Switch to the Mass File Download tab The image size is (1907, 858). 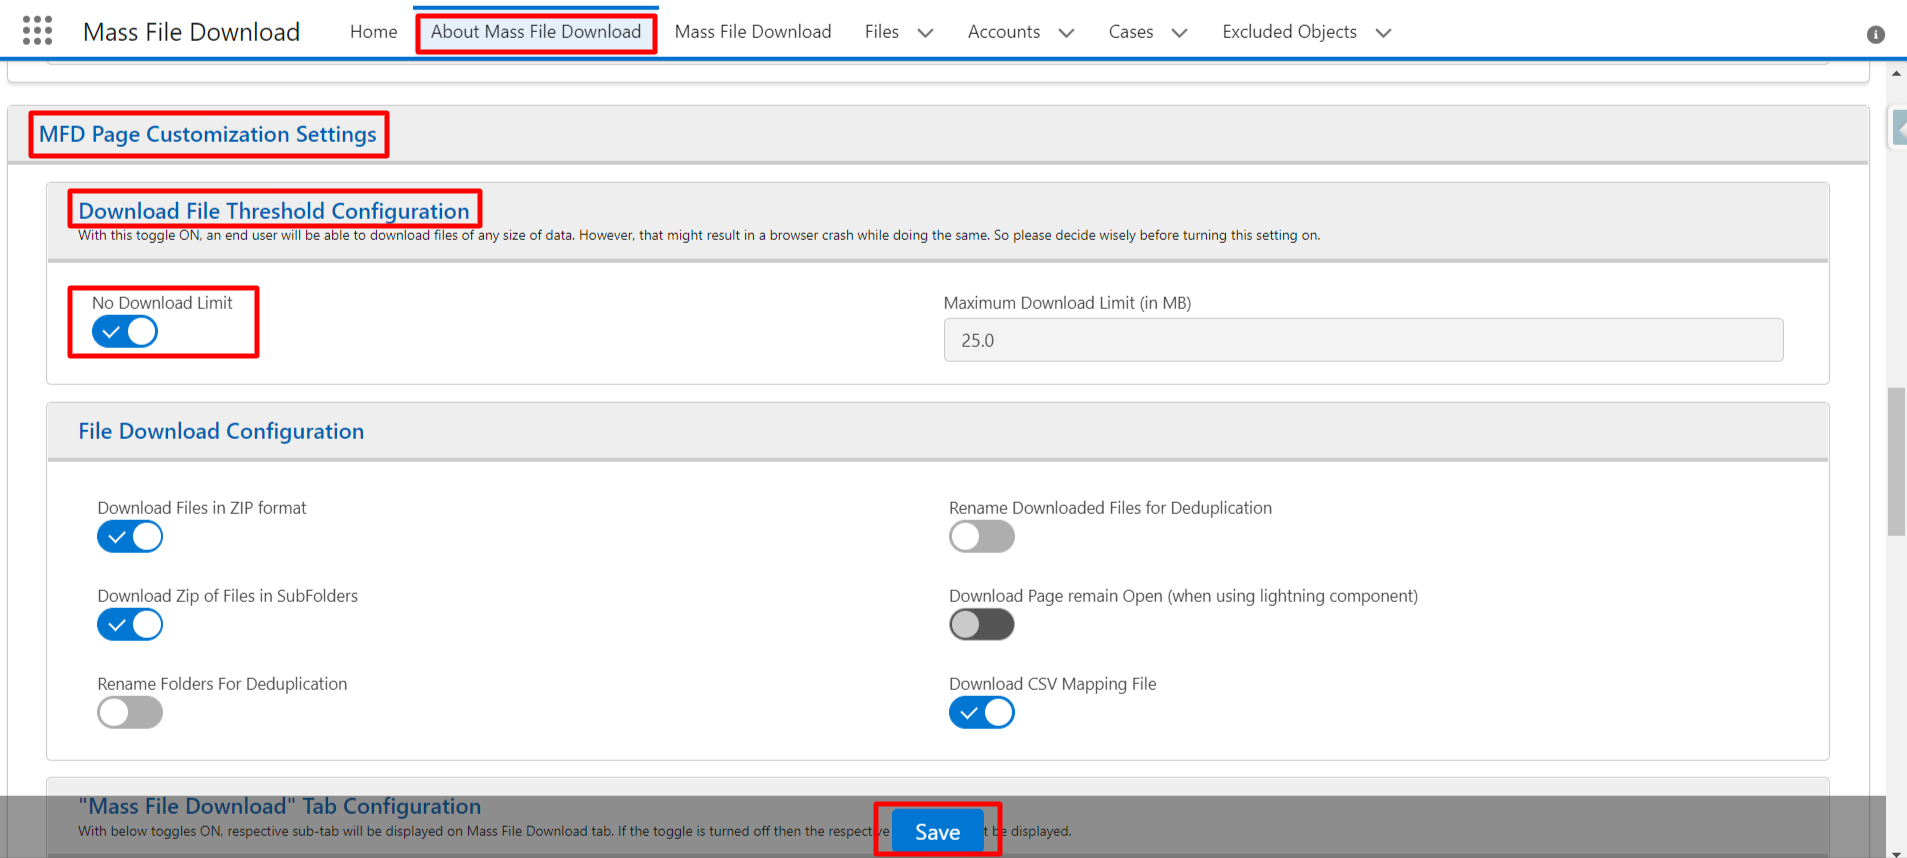753,32
